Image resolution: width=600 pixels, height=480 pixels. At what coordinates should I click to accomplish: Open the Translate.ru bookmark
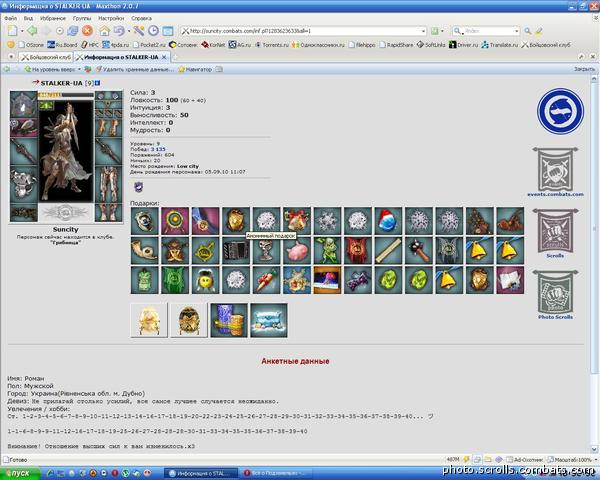pos(500,45)
